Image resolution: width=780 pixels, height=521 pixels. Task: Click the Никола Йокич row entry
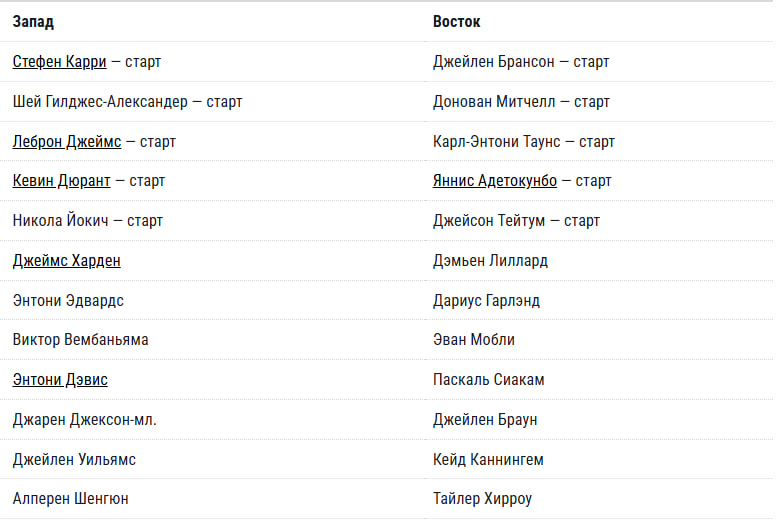pos(87,221)
